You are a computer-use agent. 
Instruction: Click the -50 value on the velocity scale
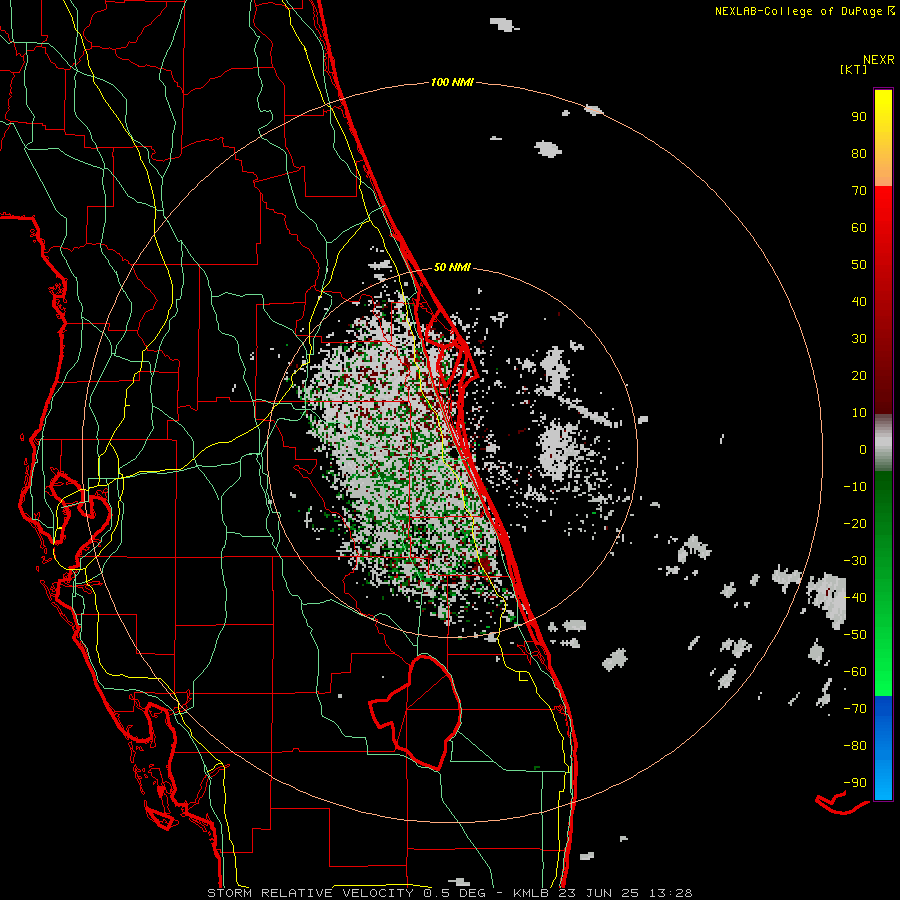tap(855, 635)
